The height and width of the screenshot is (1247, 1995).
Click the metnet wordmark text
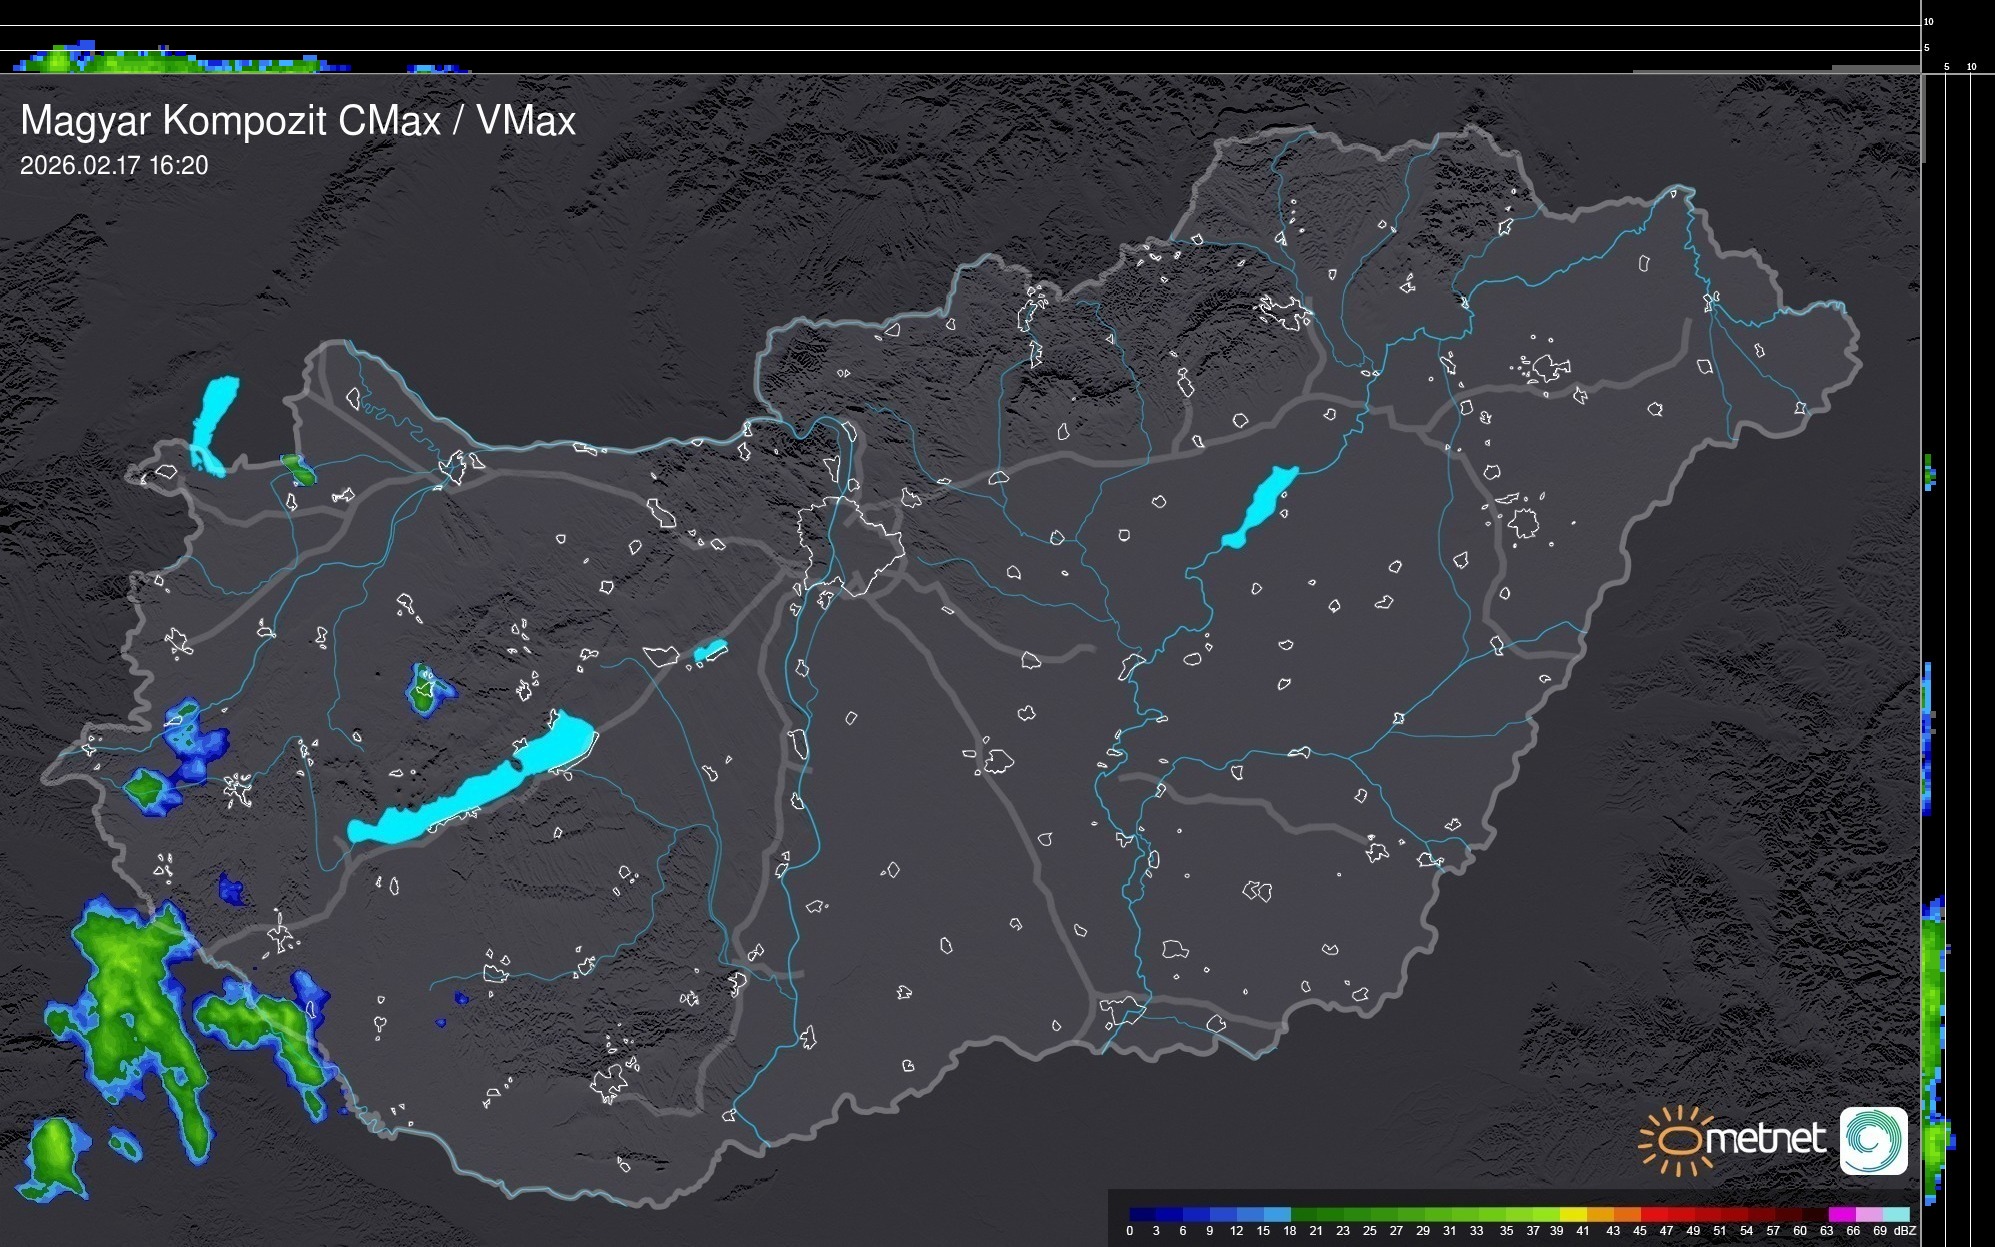(1766, 1138)
